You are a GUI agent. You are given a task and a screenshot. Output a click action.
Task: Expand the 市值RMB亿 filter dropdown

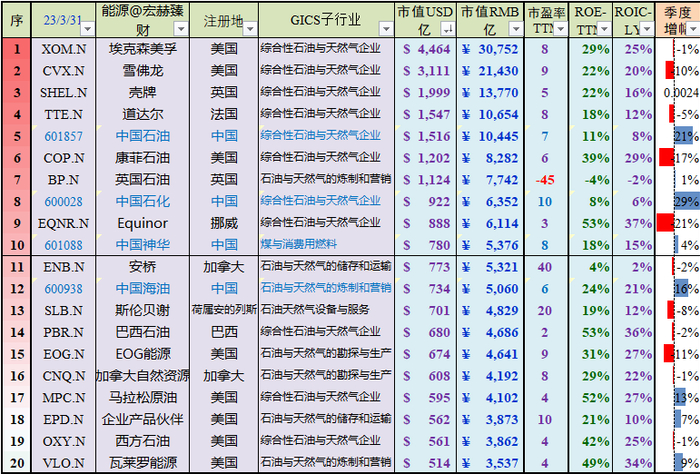[x=516, y=29]
